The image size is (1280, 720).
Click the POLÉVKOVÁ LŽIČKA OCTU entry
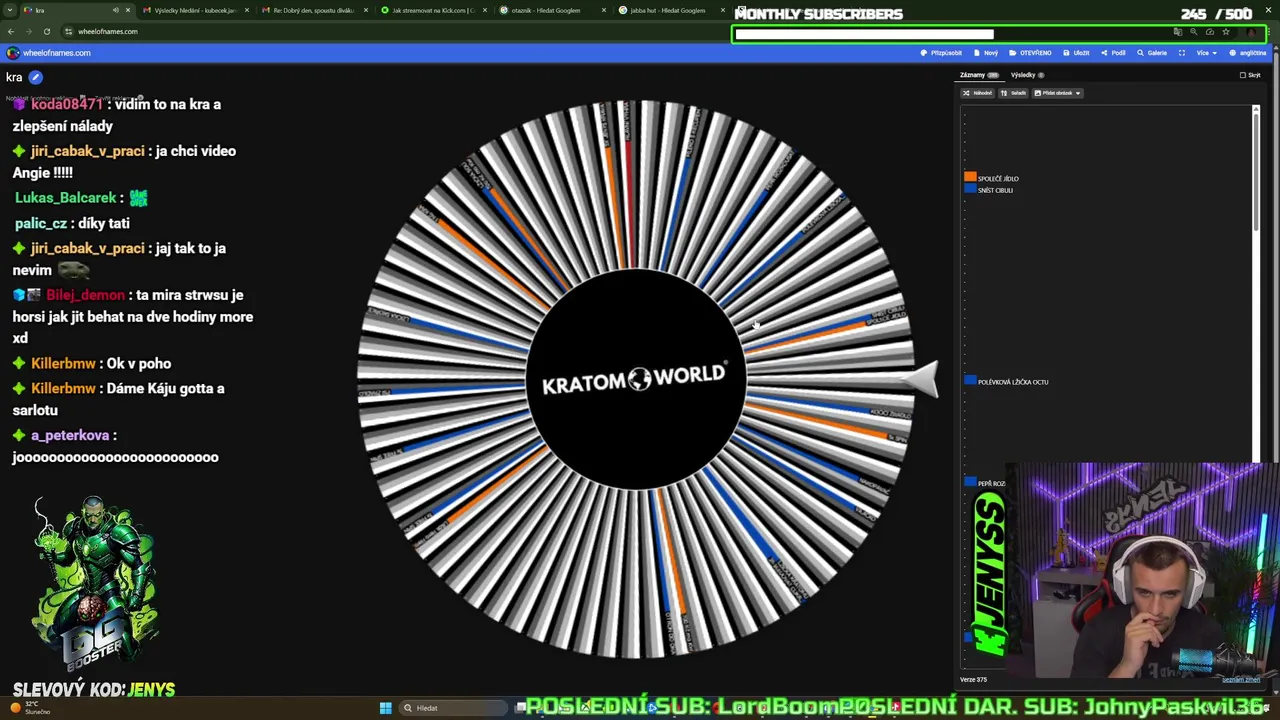[x=1013, y=382]
